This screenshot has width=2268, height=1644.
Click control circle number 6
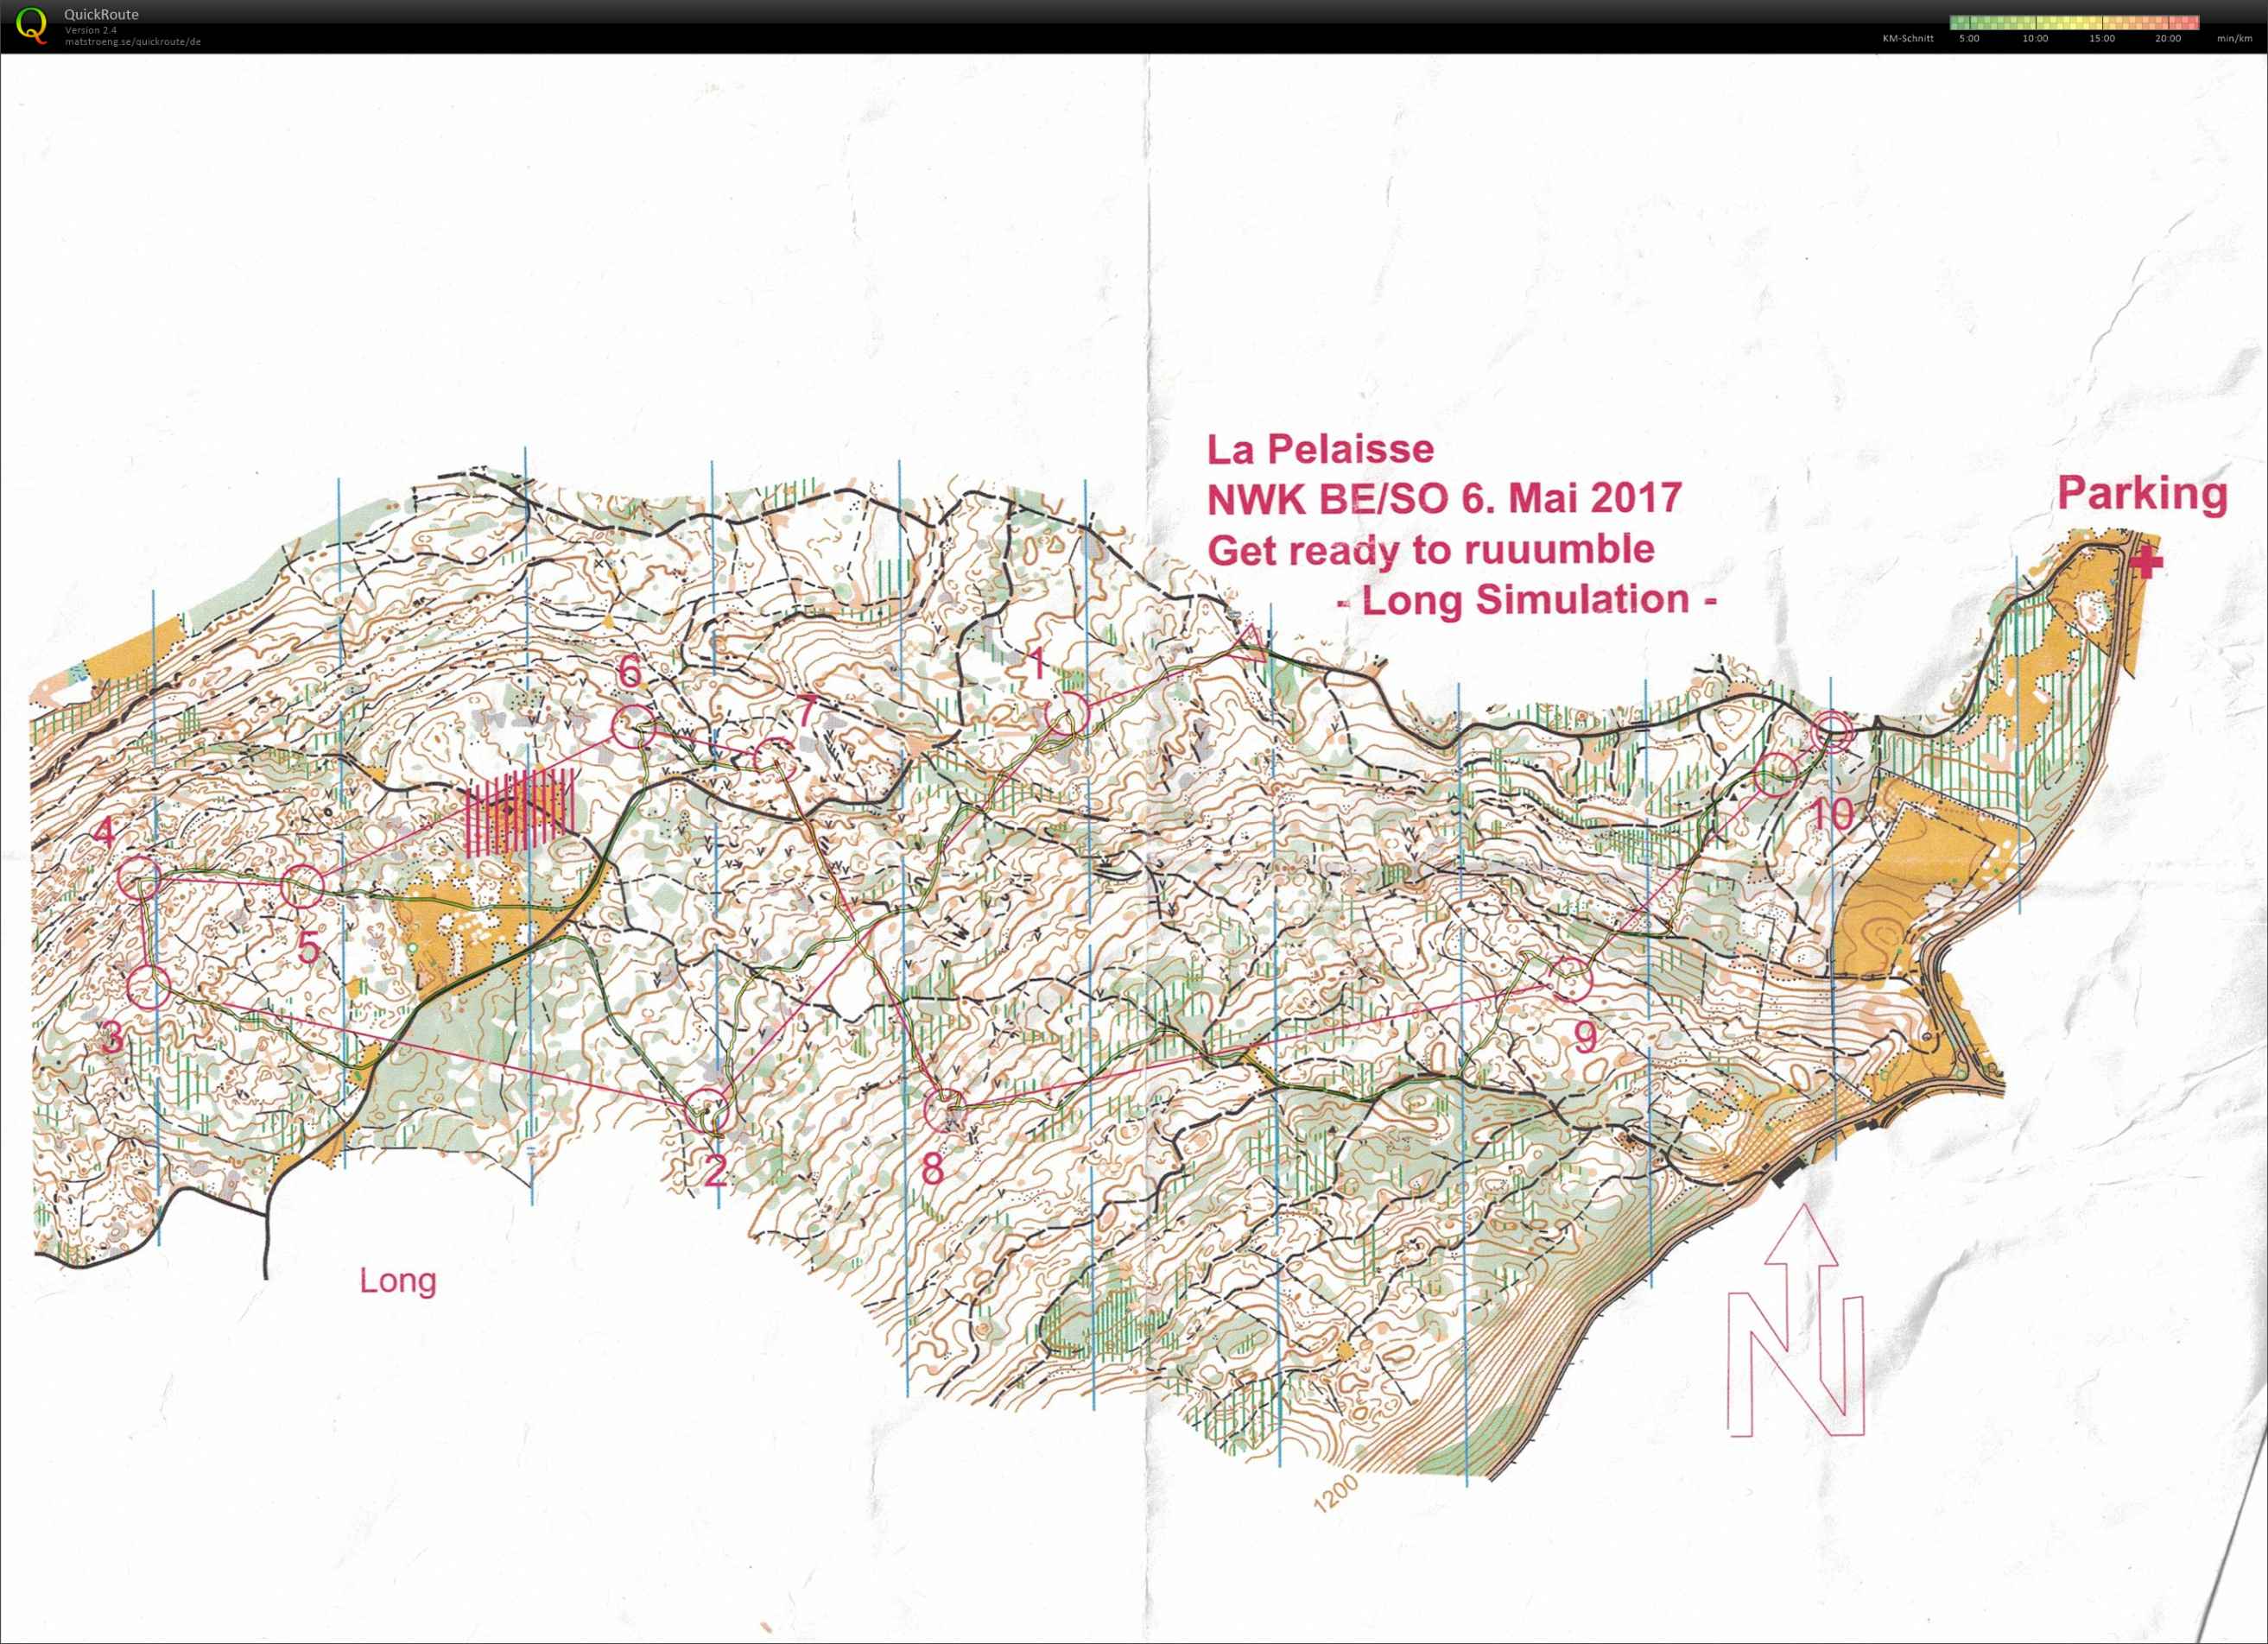pos(633,727)
